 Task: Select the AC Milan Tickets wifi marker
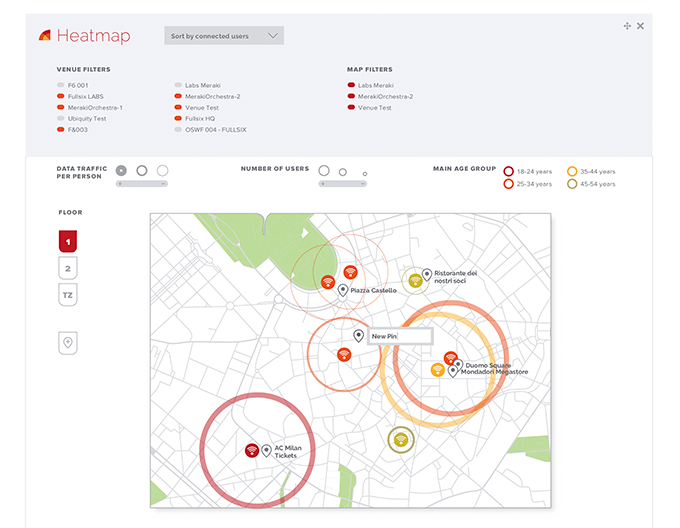[x=252, y=450]
